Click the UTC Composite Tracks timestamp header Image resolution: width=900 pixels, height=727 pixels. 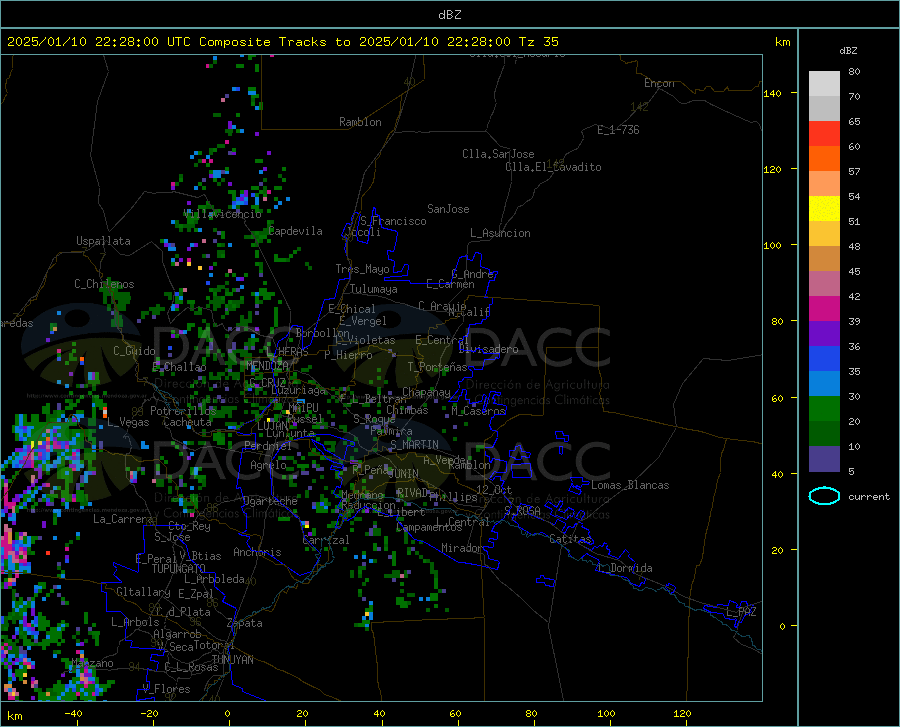pos(283,41)
